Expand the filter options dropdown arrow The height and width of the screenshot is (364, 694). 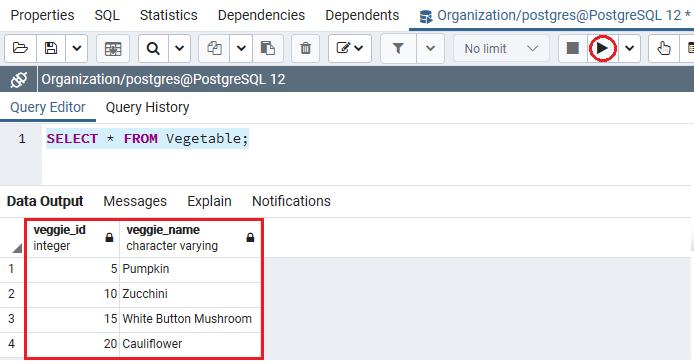[430, 48]
